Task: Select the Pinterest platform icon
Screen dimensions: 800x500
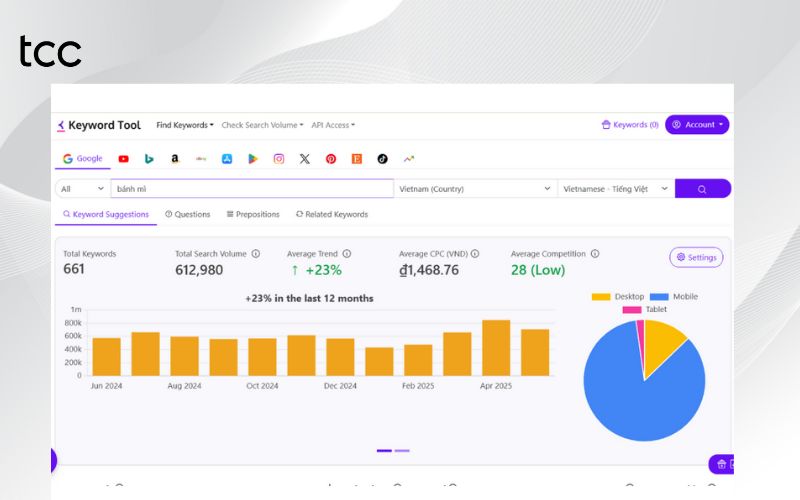Action: coord(331,159)
